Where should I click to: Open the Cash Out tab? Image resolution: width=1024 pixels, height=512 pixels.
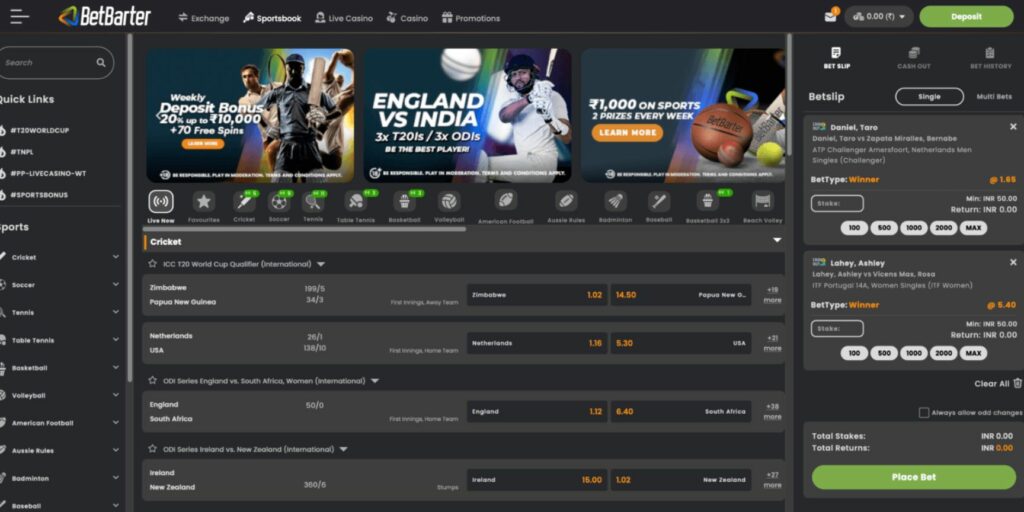tap(914, 58)
